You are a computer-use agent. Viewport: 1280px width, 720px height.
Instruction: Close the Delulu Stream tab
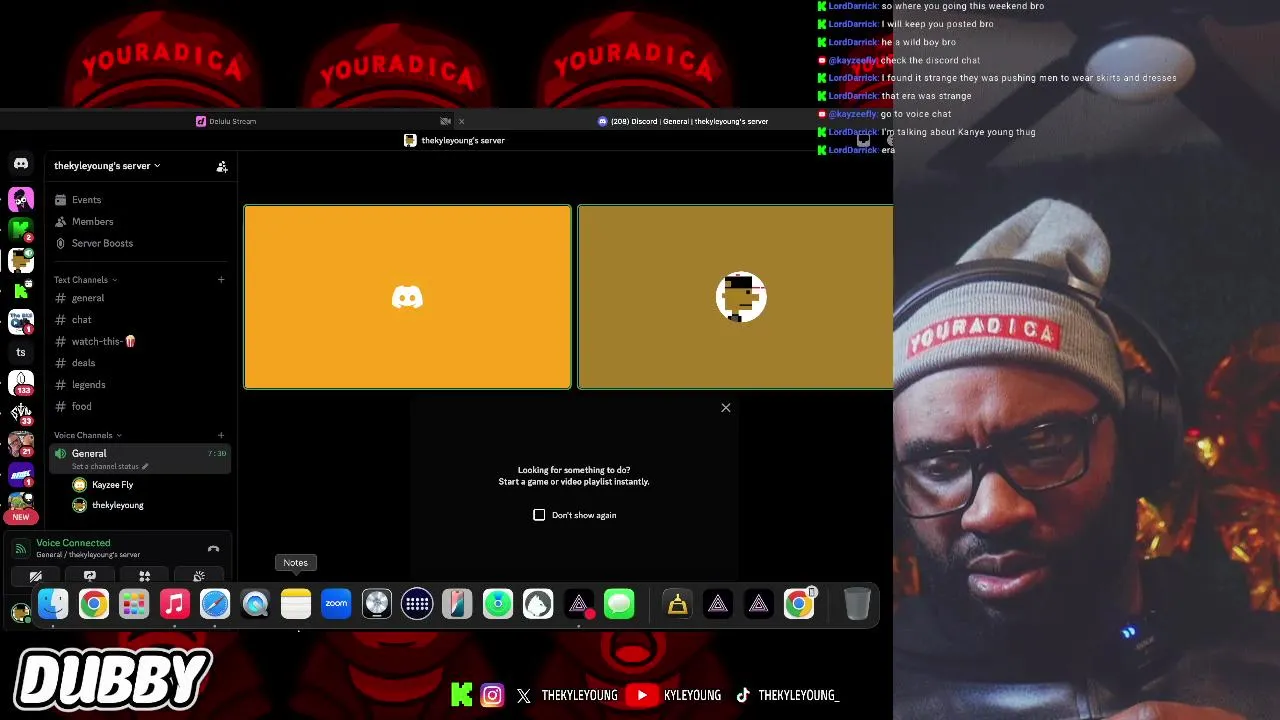click(x=461, y=121)
